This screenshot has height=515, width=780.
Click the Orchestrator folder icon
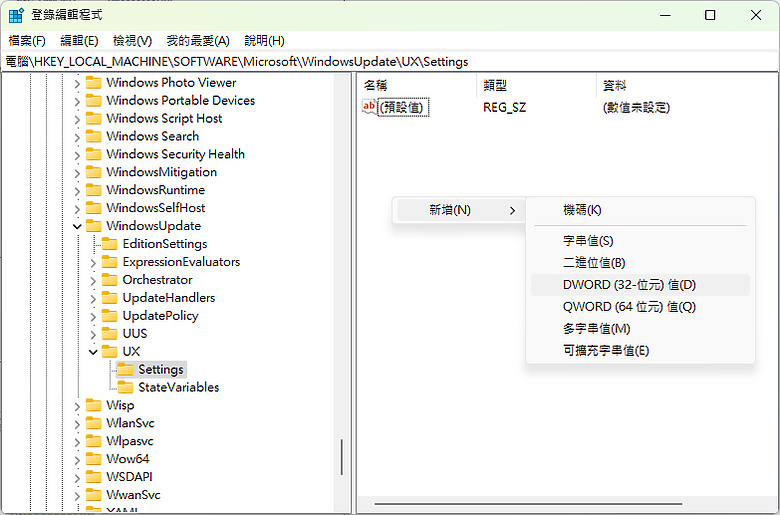pos(109,280)
